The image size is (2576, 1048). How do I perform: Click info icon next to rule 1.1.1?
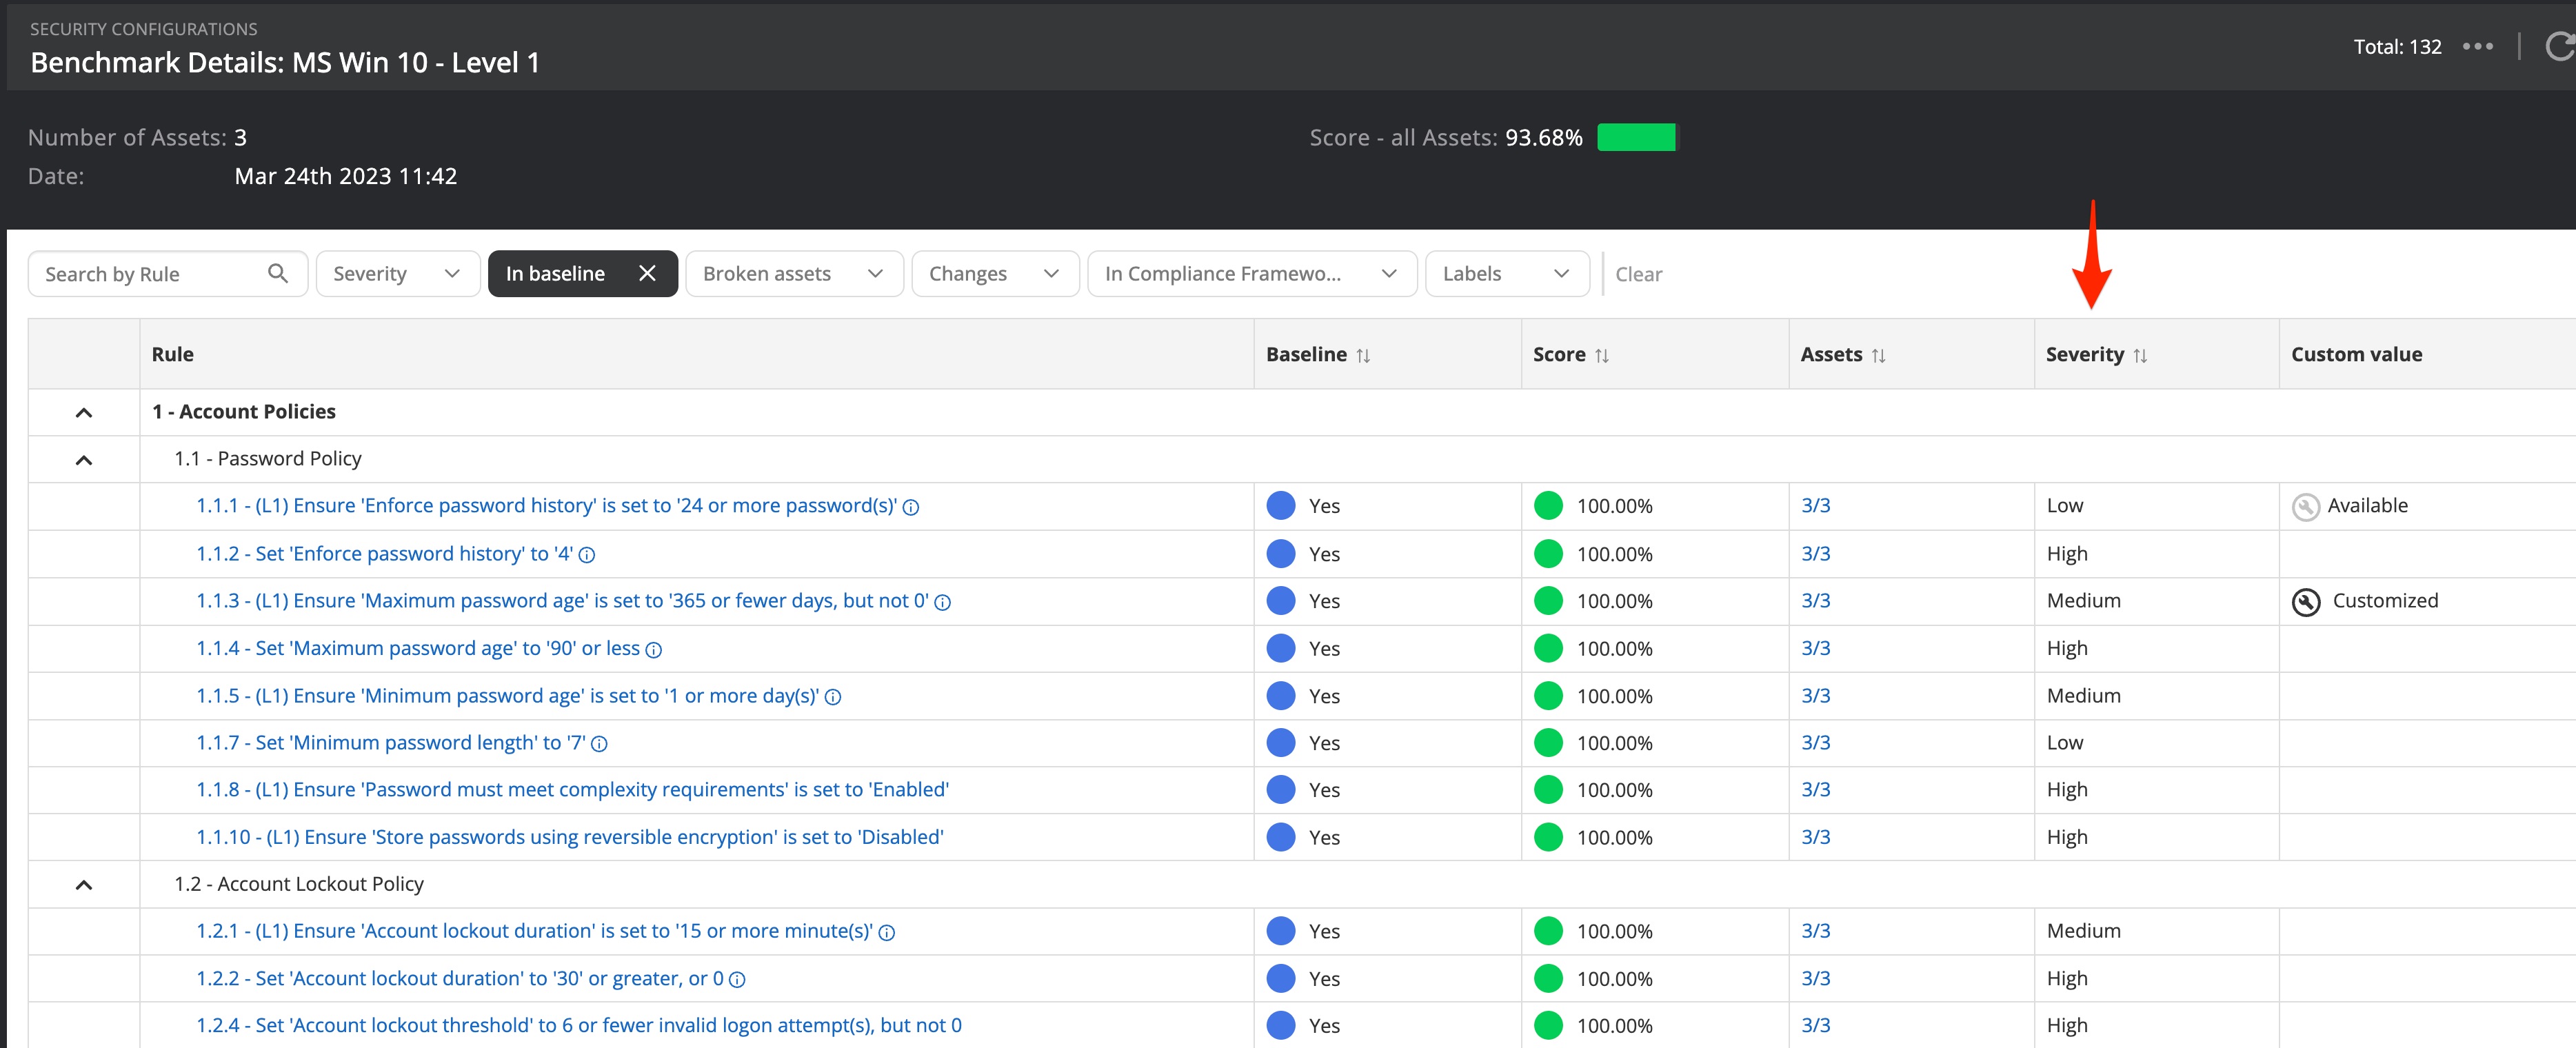[x=911, y=507]
